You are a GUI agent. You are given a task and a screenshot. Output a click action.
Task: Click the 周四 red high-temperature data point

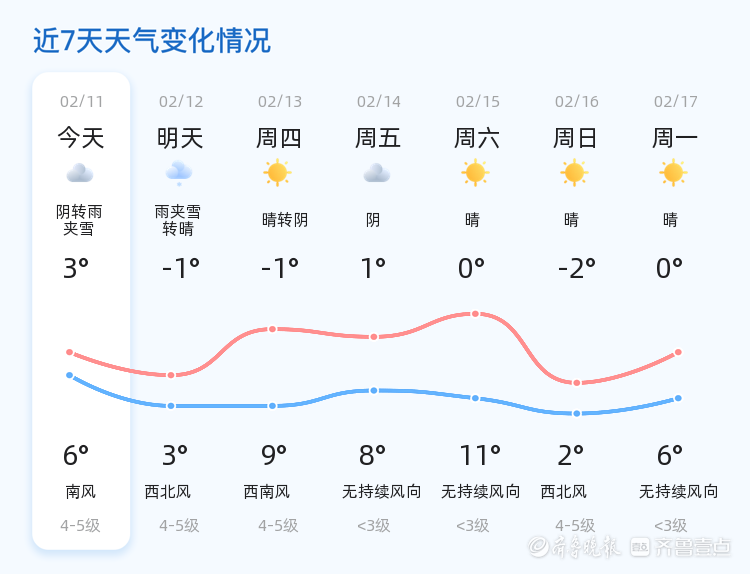(272, 329)
